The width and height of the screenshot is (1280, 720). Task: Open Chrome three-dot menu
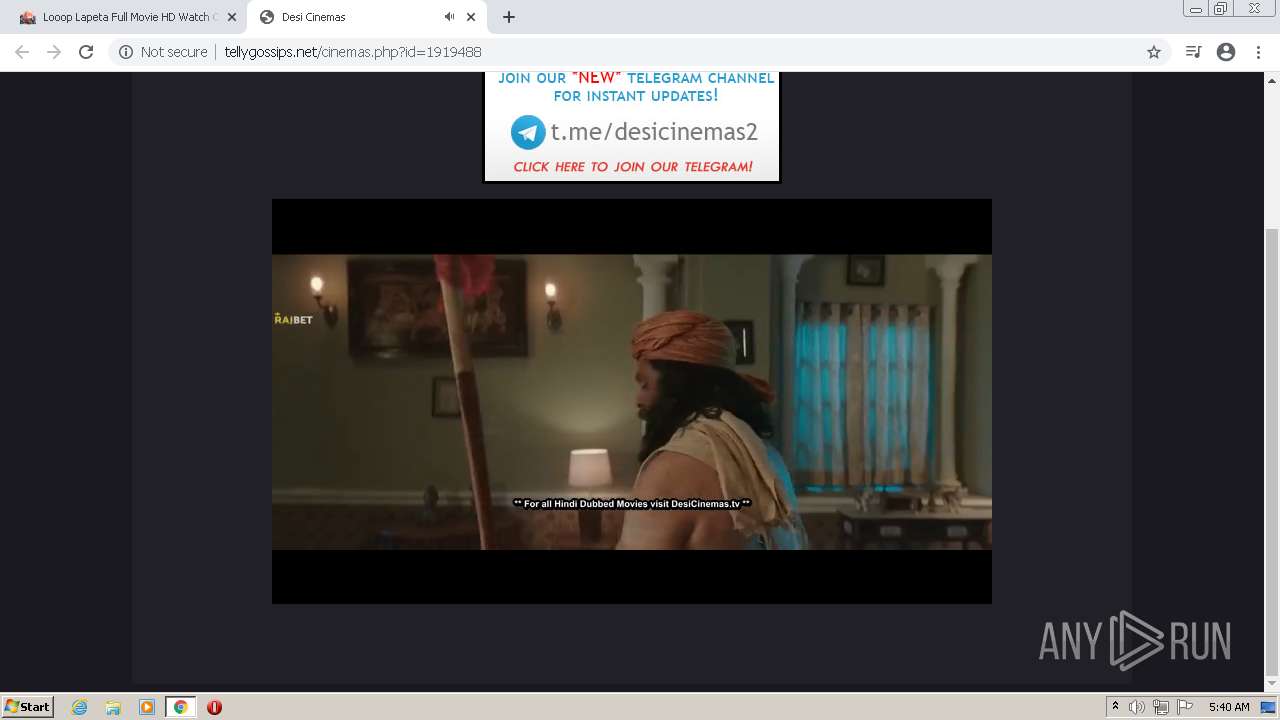pyautogui.click(x=1258, y=52)
